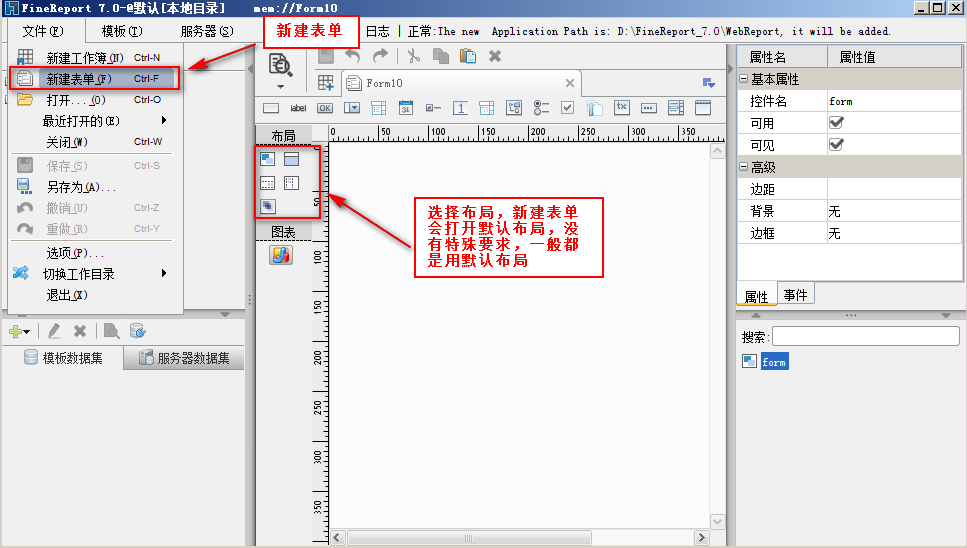
Task: Click the delete X toolbar icon
Action: (x=495, y=56)
